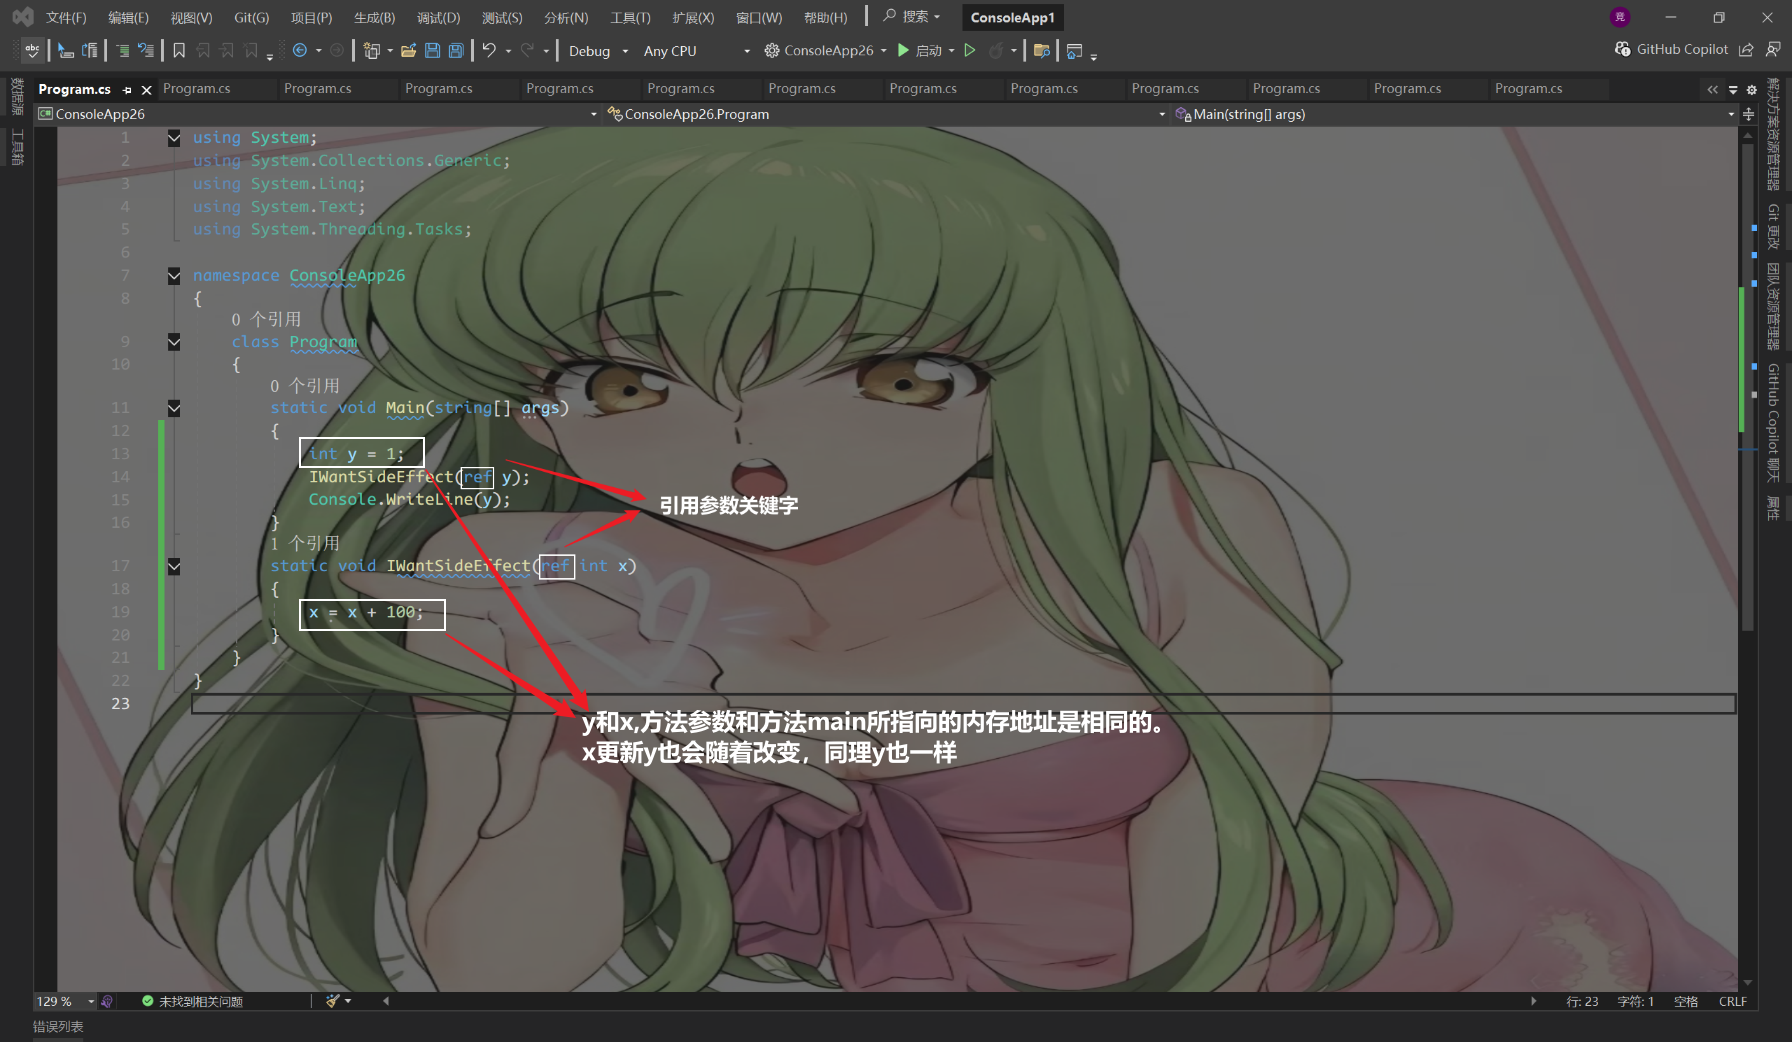Click the 搜索 search button
Screen dimensions: 1792x1042
click(911, 16)
